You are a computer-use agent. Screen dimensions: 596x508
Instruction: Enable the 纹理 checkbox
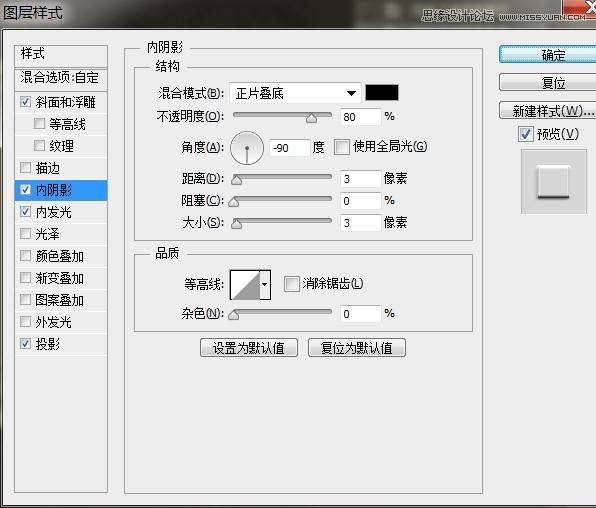(x=39, y=146)
